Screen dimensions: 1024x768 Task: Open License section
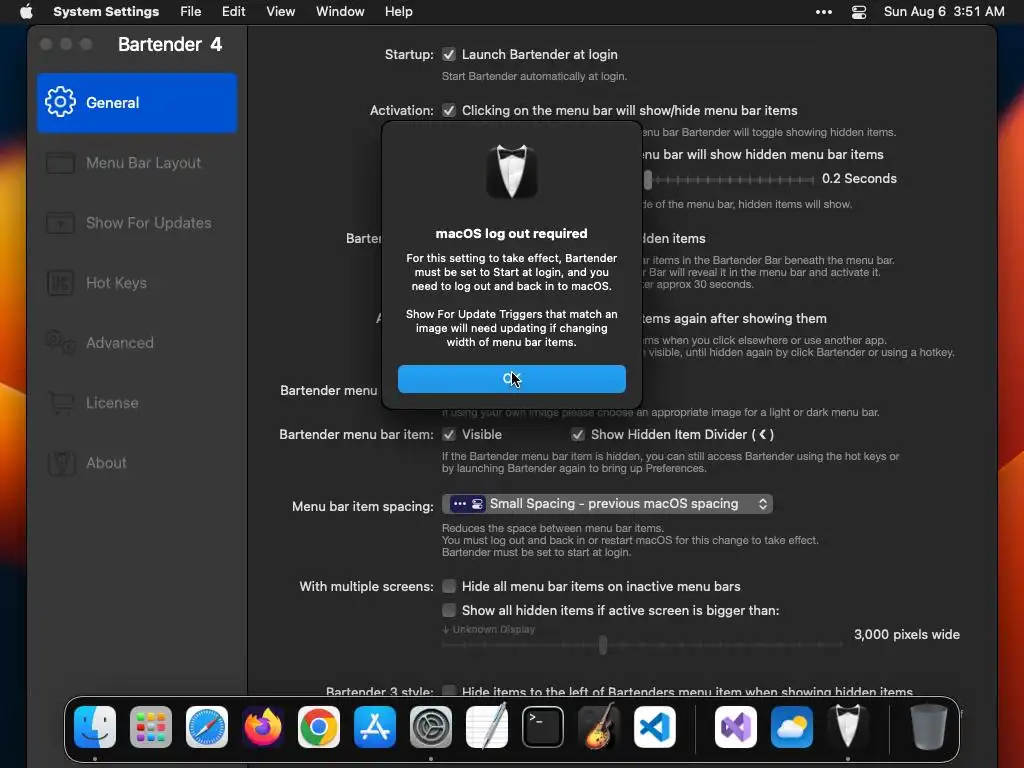tap(136, 403)
